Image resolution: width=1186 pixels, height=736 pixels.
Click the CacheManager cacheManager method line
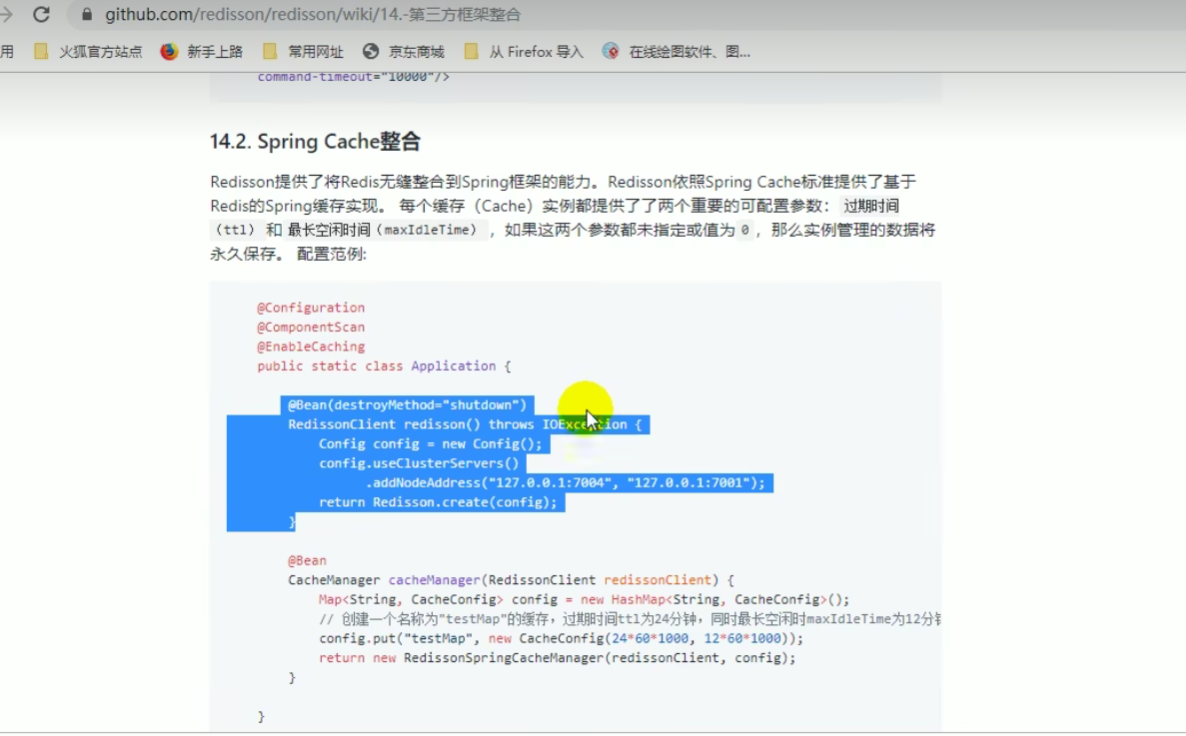tap(511, 580)
